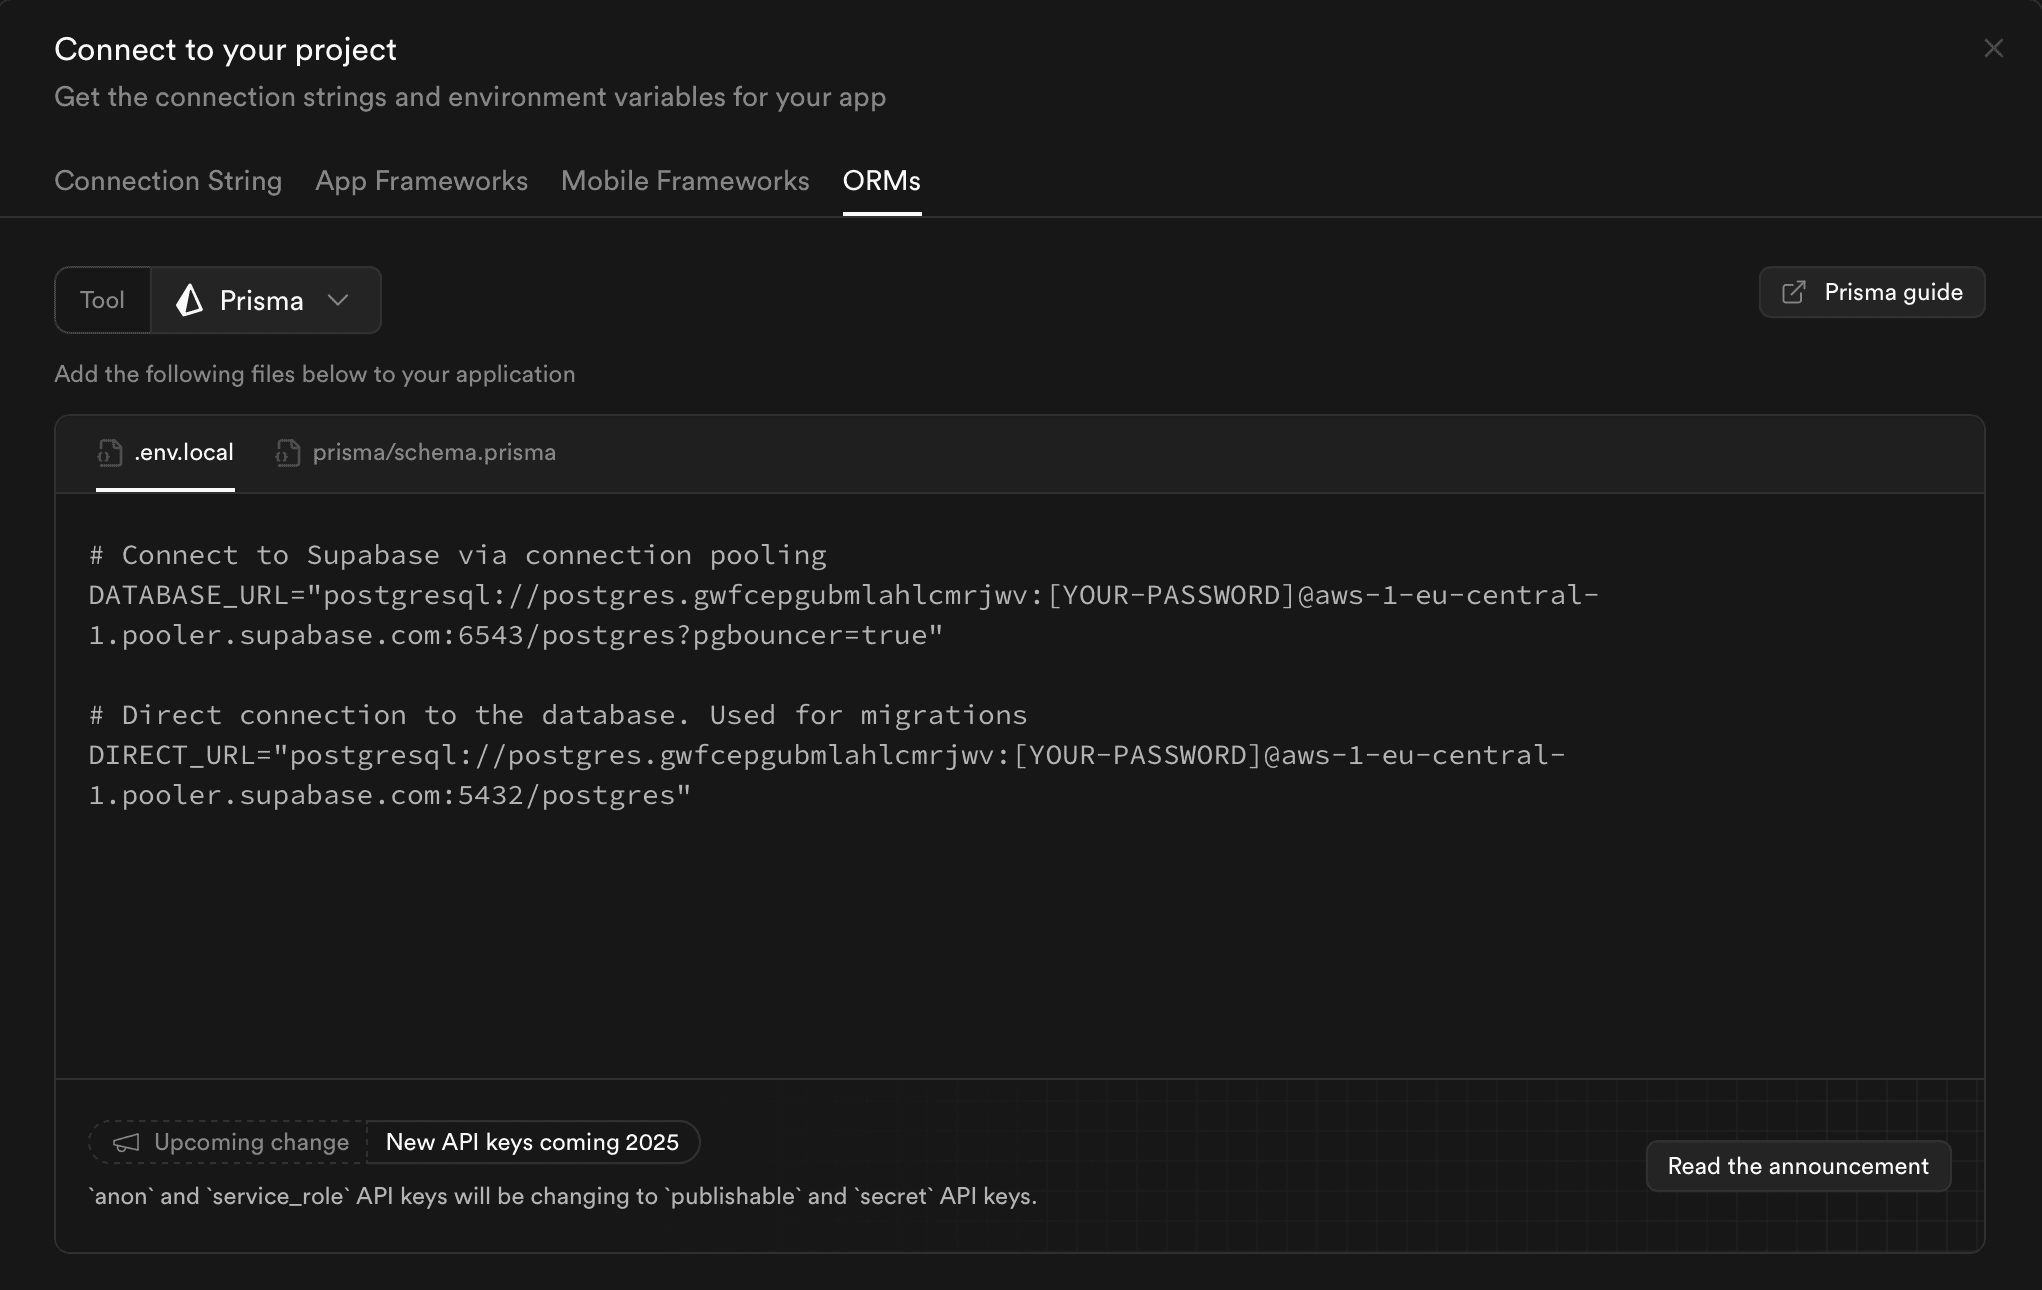
Task: Click the 'Get the connection strings' subtitle
Action: point(470,97)
